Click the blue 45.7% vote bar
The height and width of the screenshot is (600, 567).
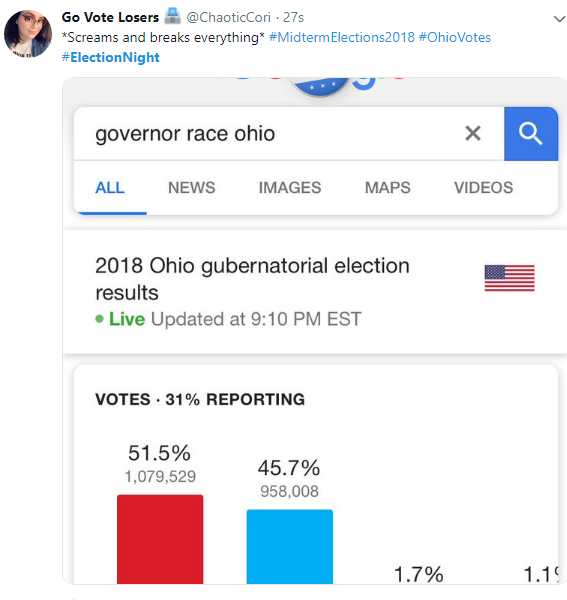tap(290, 546)
